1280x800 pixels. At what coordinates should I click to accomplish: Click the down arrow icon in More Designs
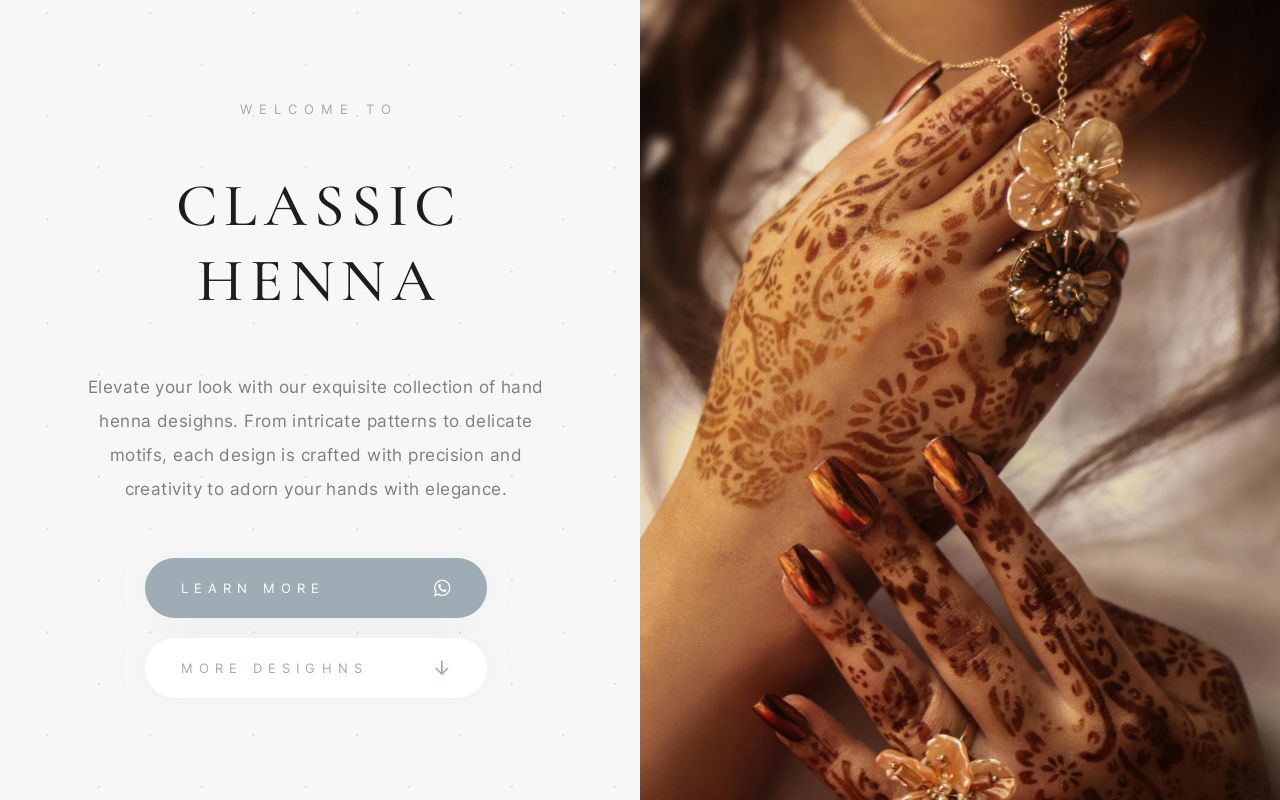tap(442, 668)
